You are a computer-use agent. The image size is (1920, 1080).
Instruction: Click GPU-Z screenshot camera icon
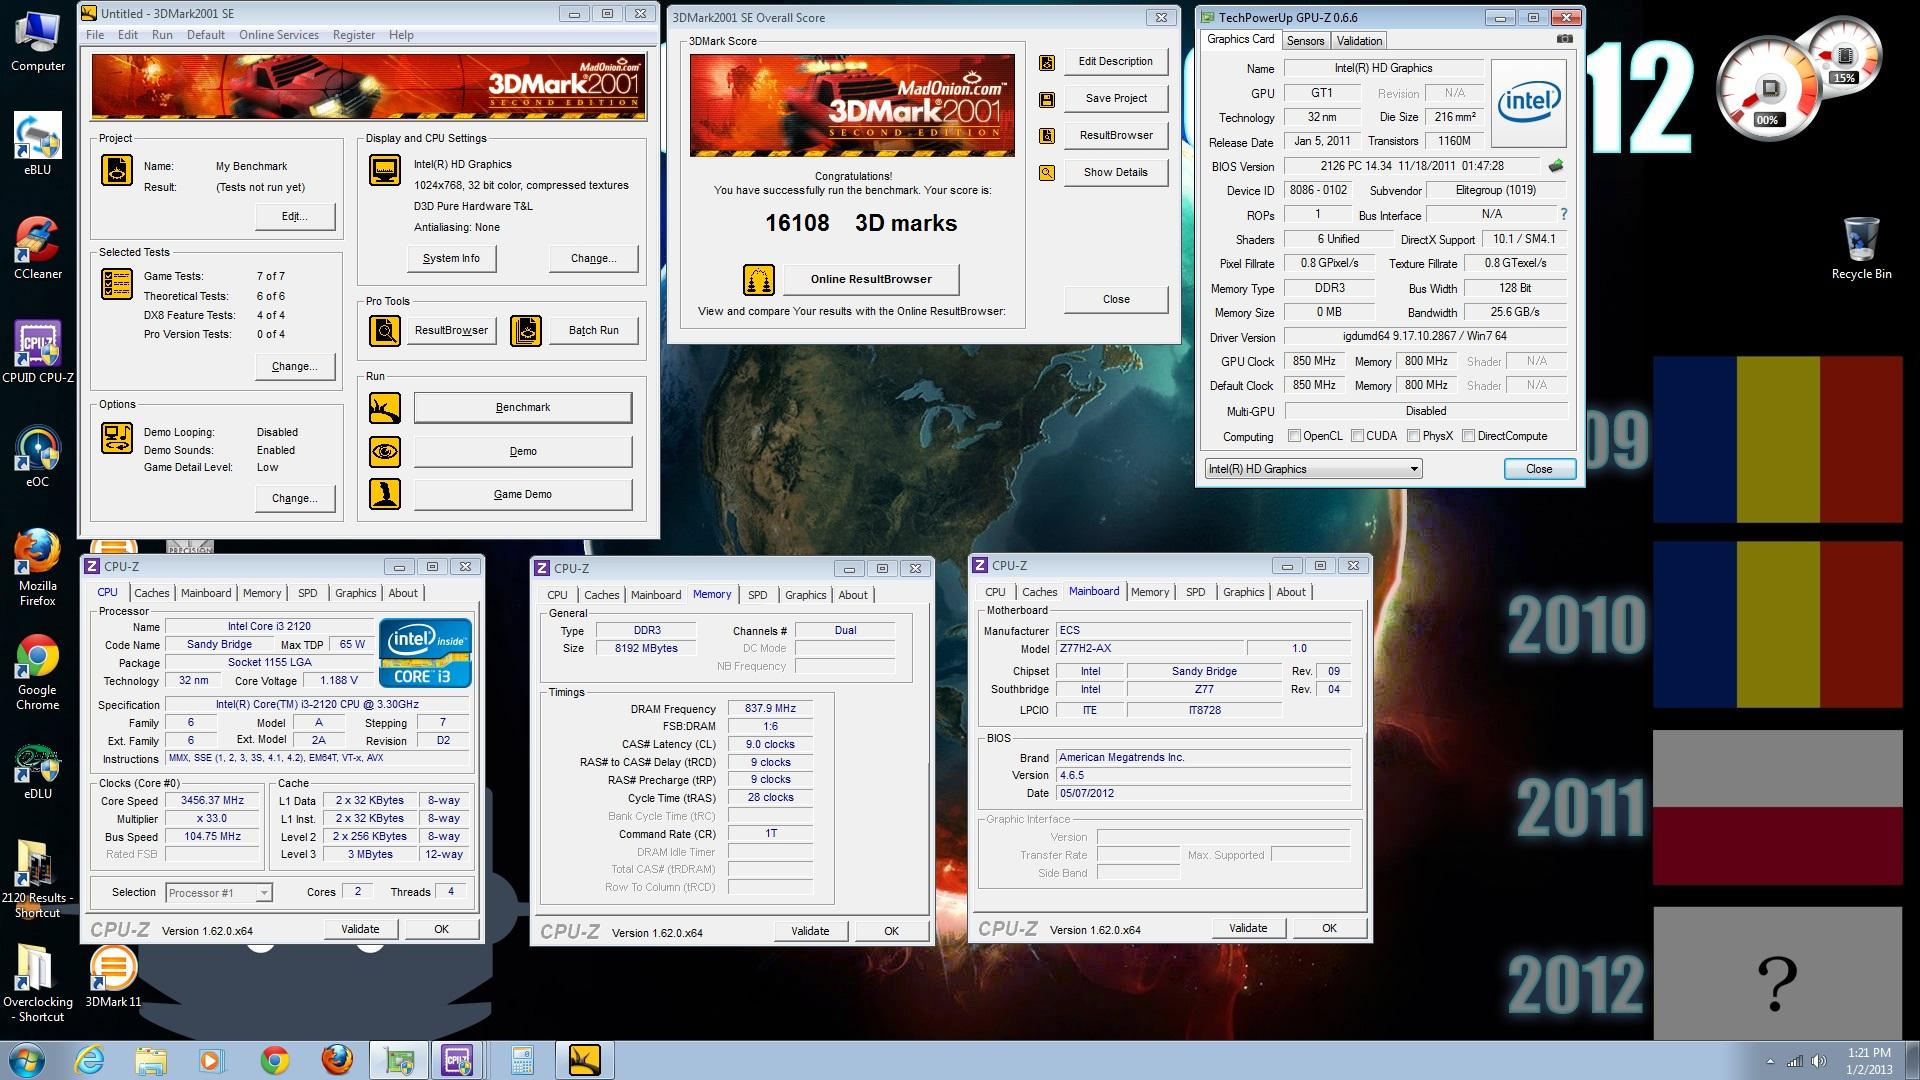(x=1565, y=39)
